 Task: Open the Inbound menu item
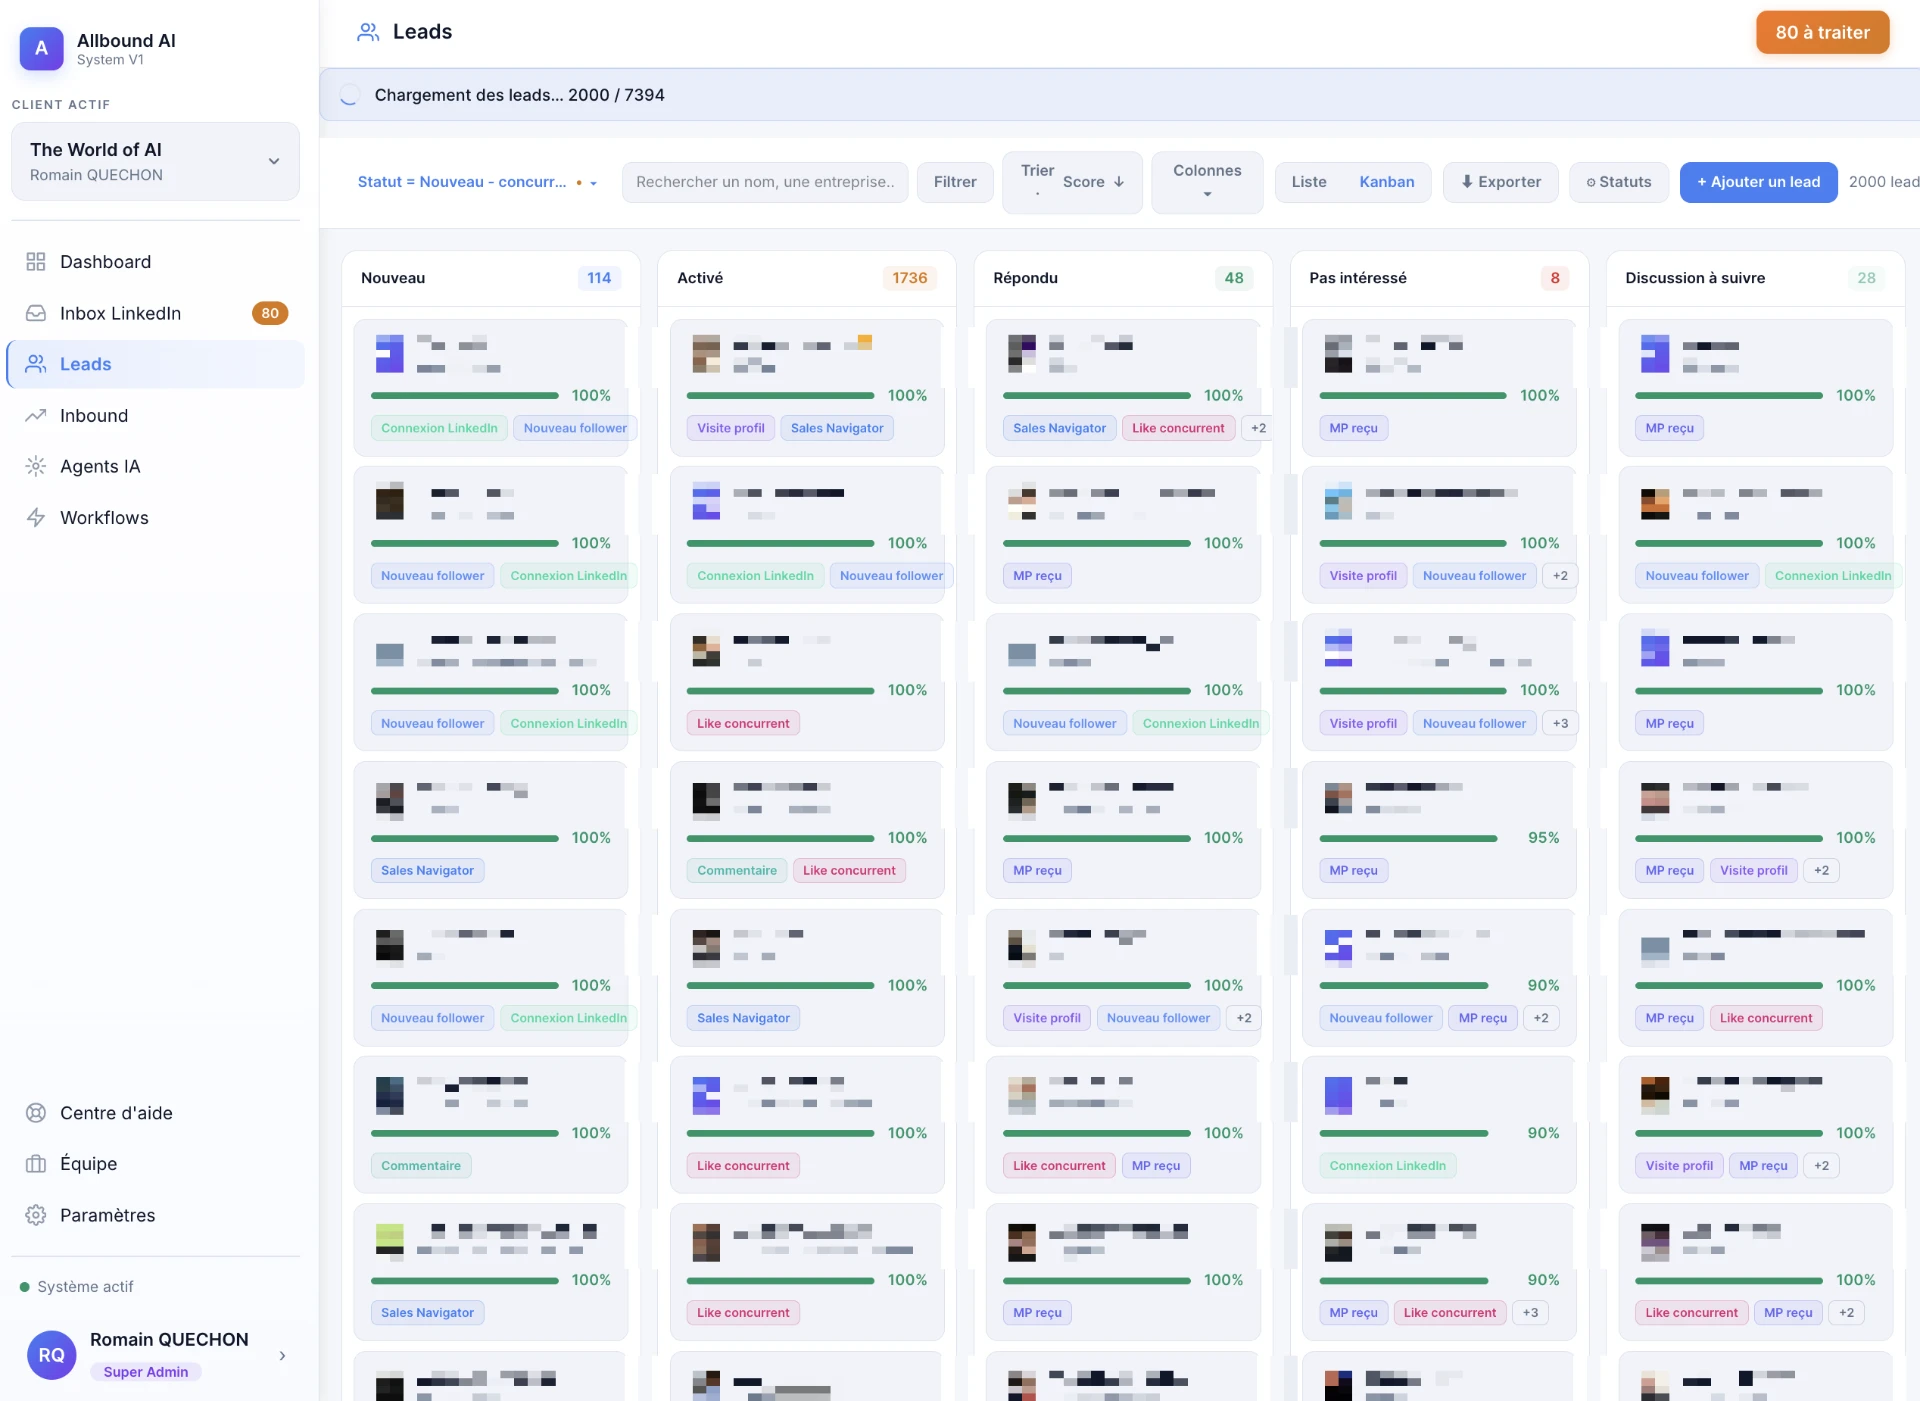coord(155,415)
